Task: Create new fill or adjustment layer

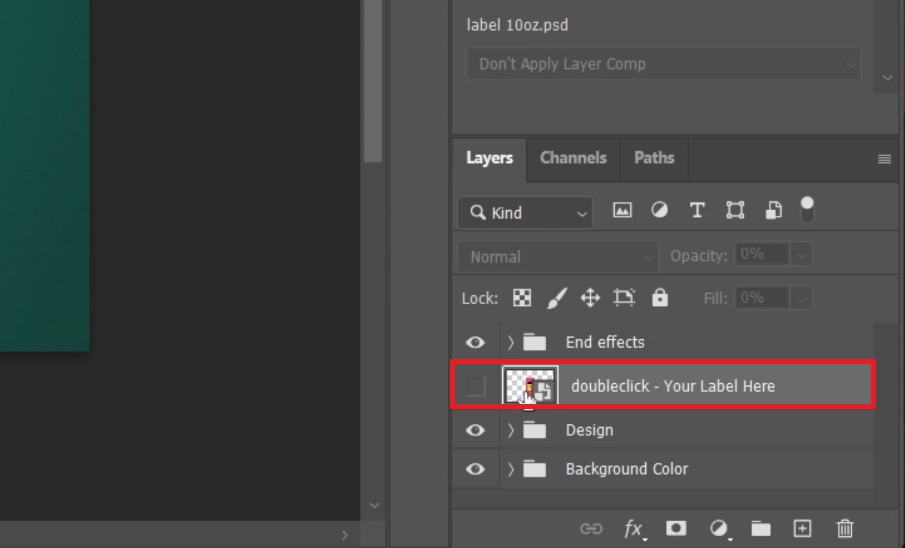Action: coord(719,528)
